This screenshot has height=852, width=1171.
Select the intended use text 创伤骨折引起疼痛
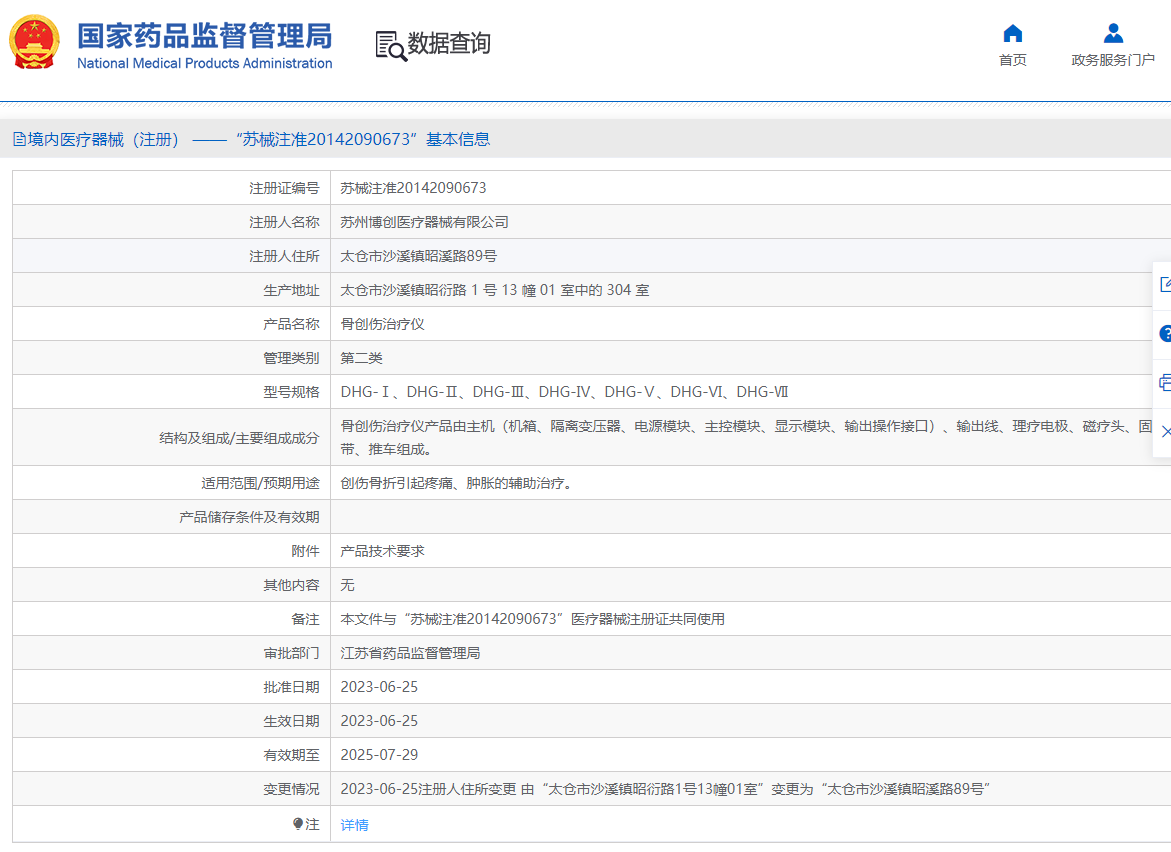[x=457, y=483]
